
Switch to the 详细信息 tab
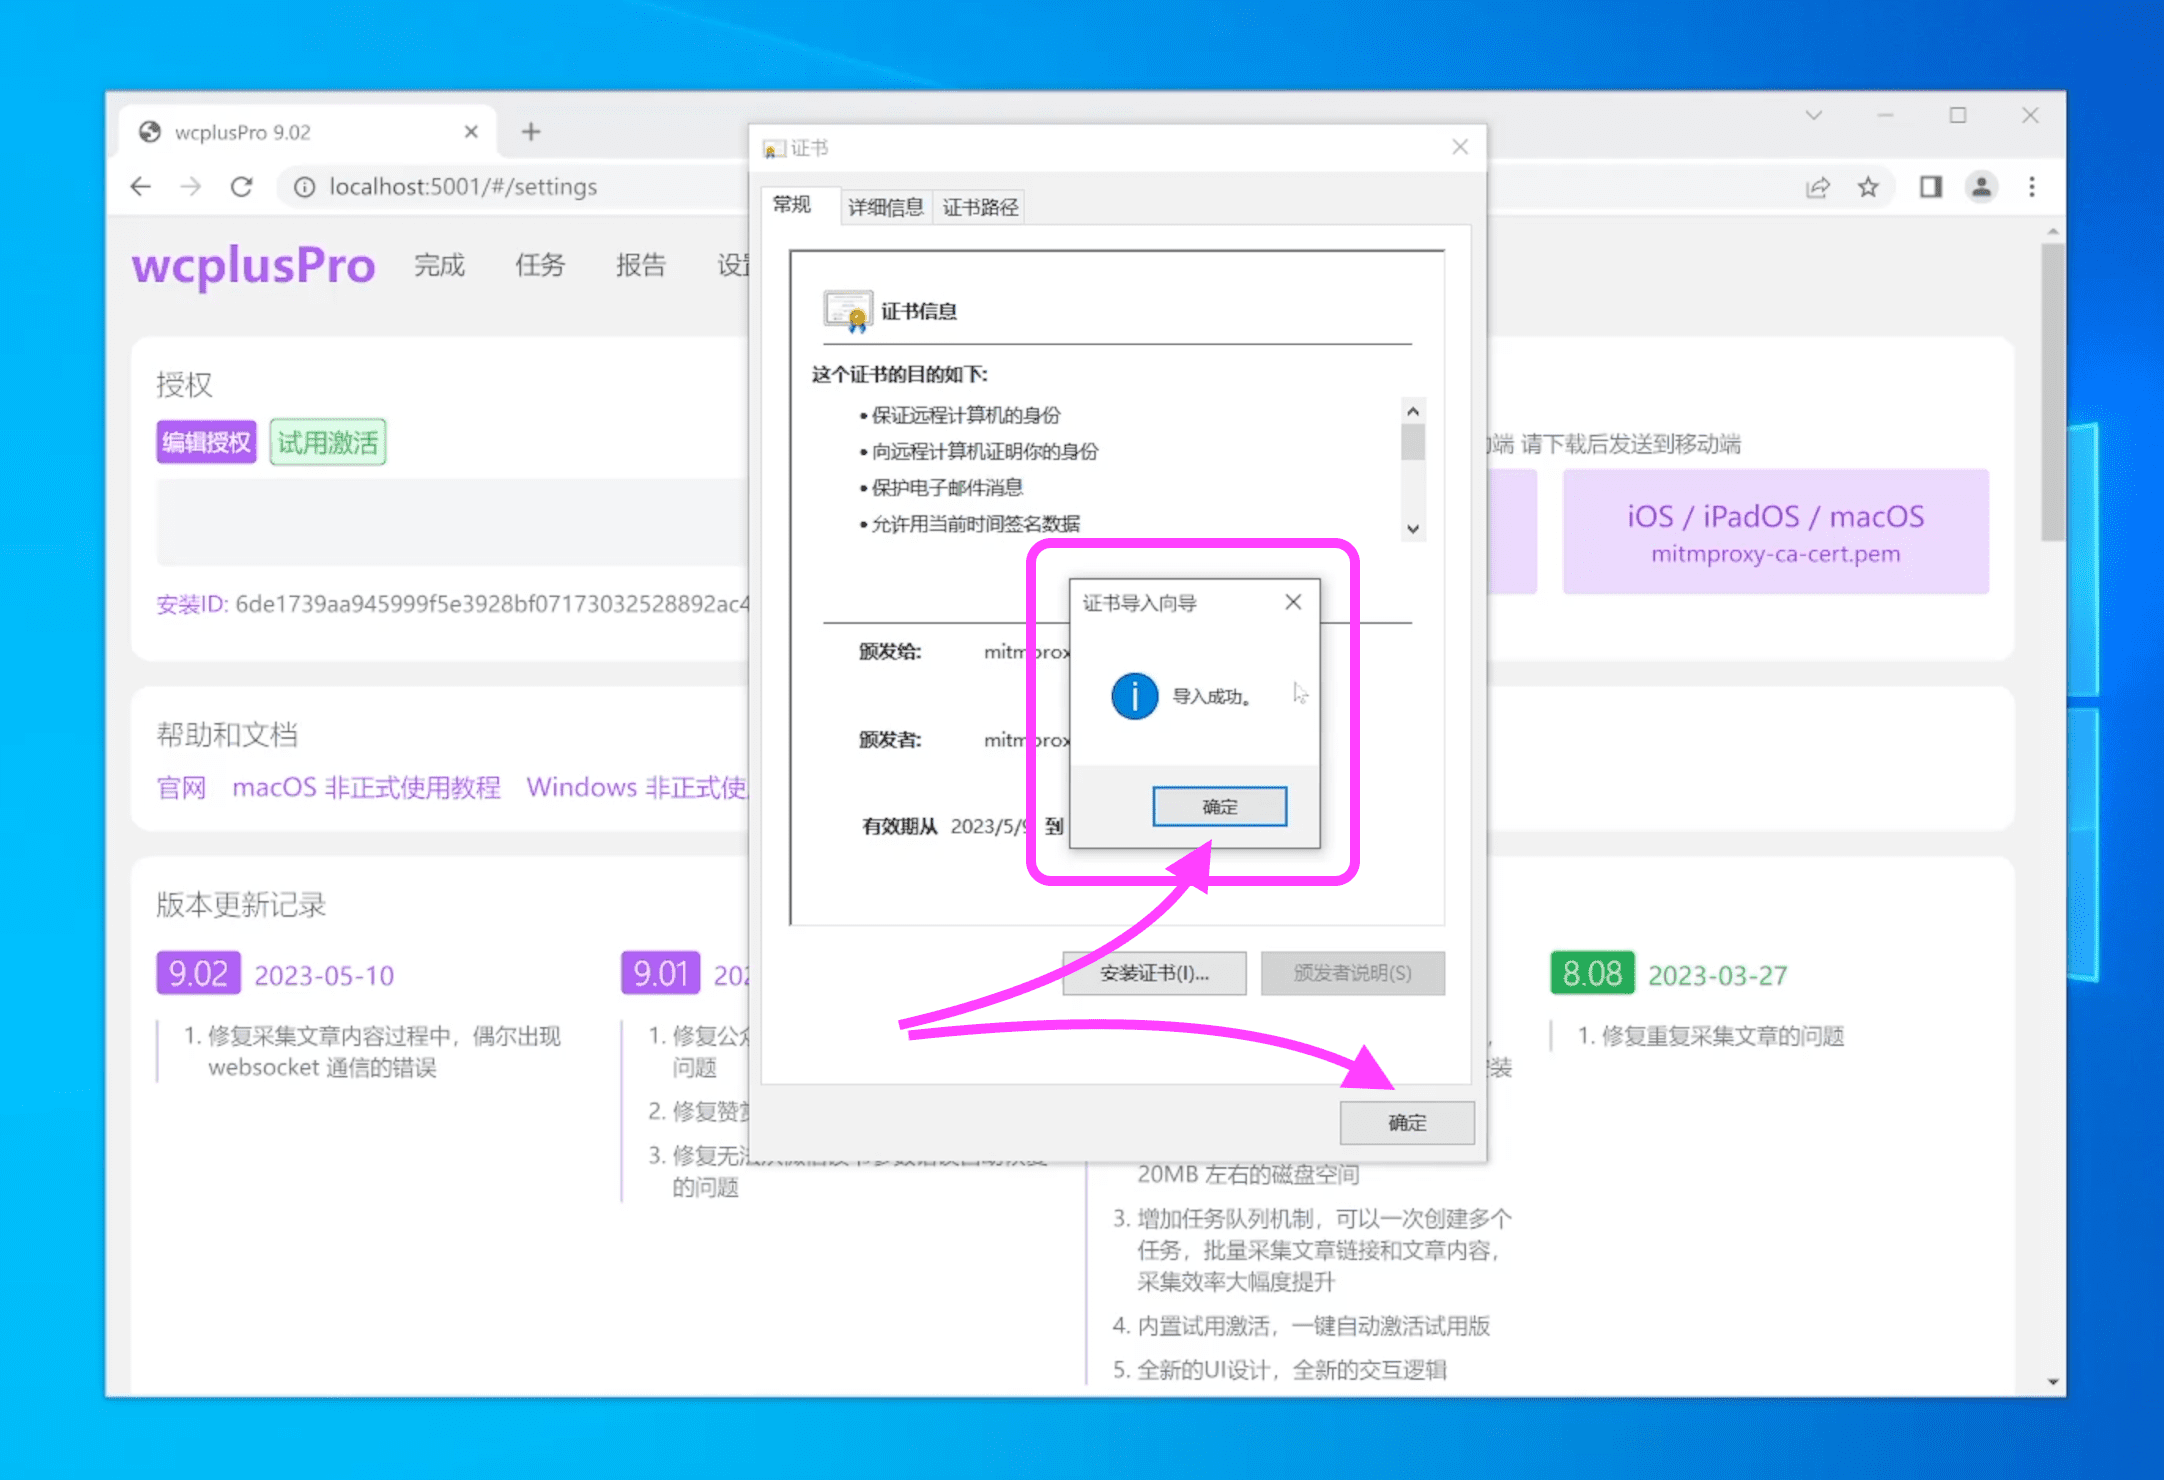click(885, 207)
